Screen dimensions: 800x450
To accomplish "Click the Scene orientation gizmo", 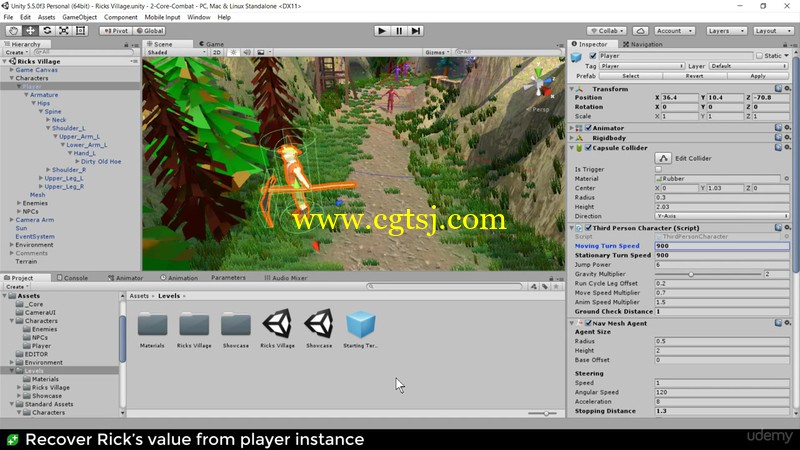I will click(x=540, y=84).
